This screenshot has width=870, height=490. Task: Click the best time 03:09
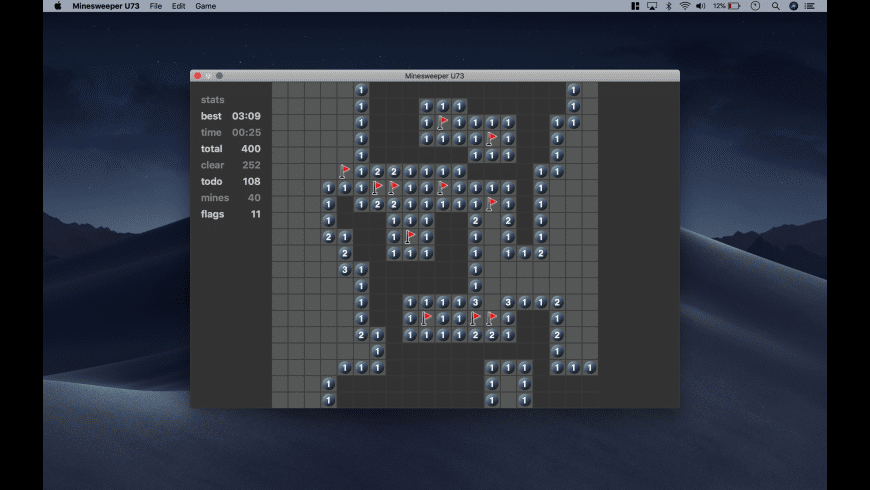[x=246, y=116]
